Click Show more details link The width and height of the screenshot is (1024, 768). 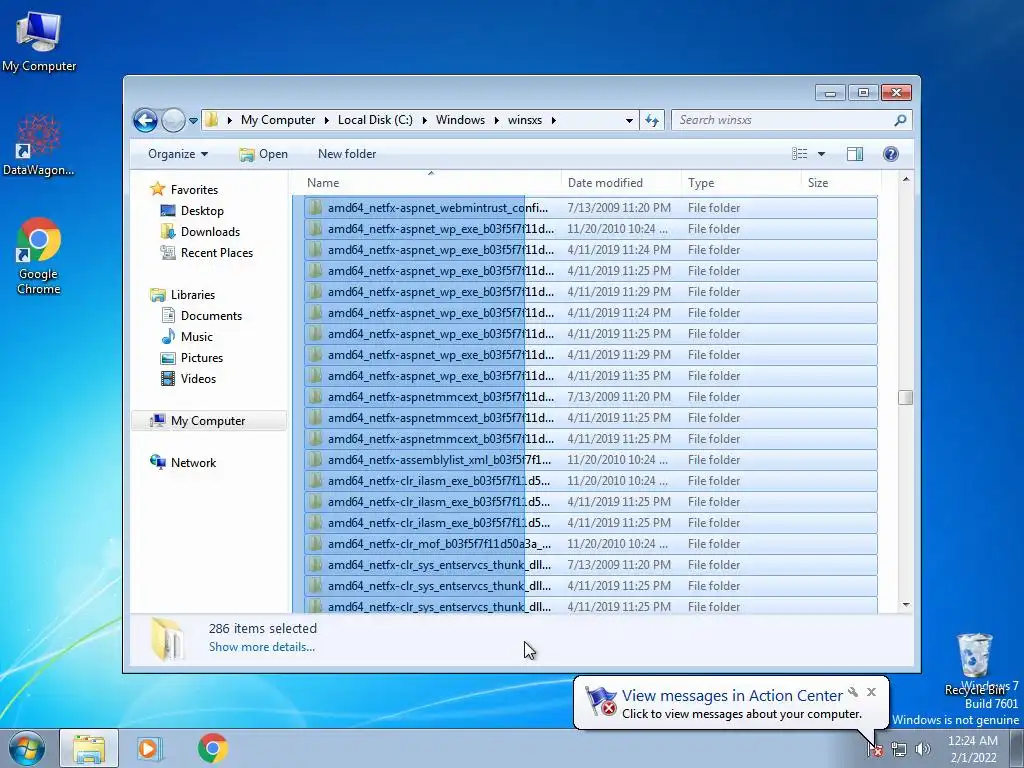(x=261, y=647)
